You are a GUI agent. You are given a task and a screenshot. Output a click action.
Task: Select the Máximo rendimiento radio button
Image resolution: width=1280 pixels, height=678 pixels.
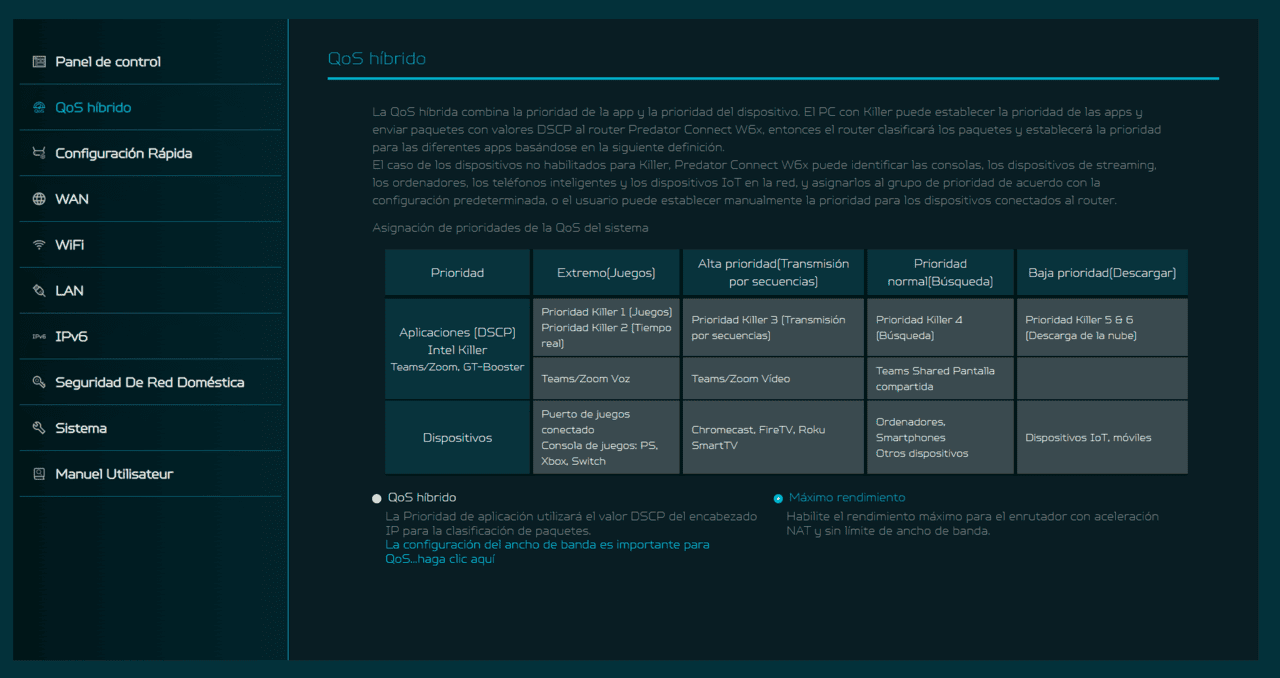tap(778, 498)
